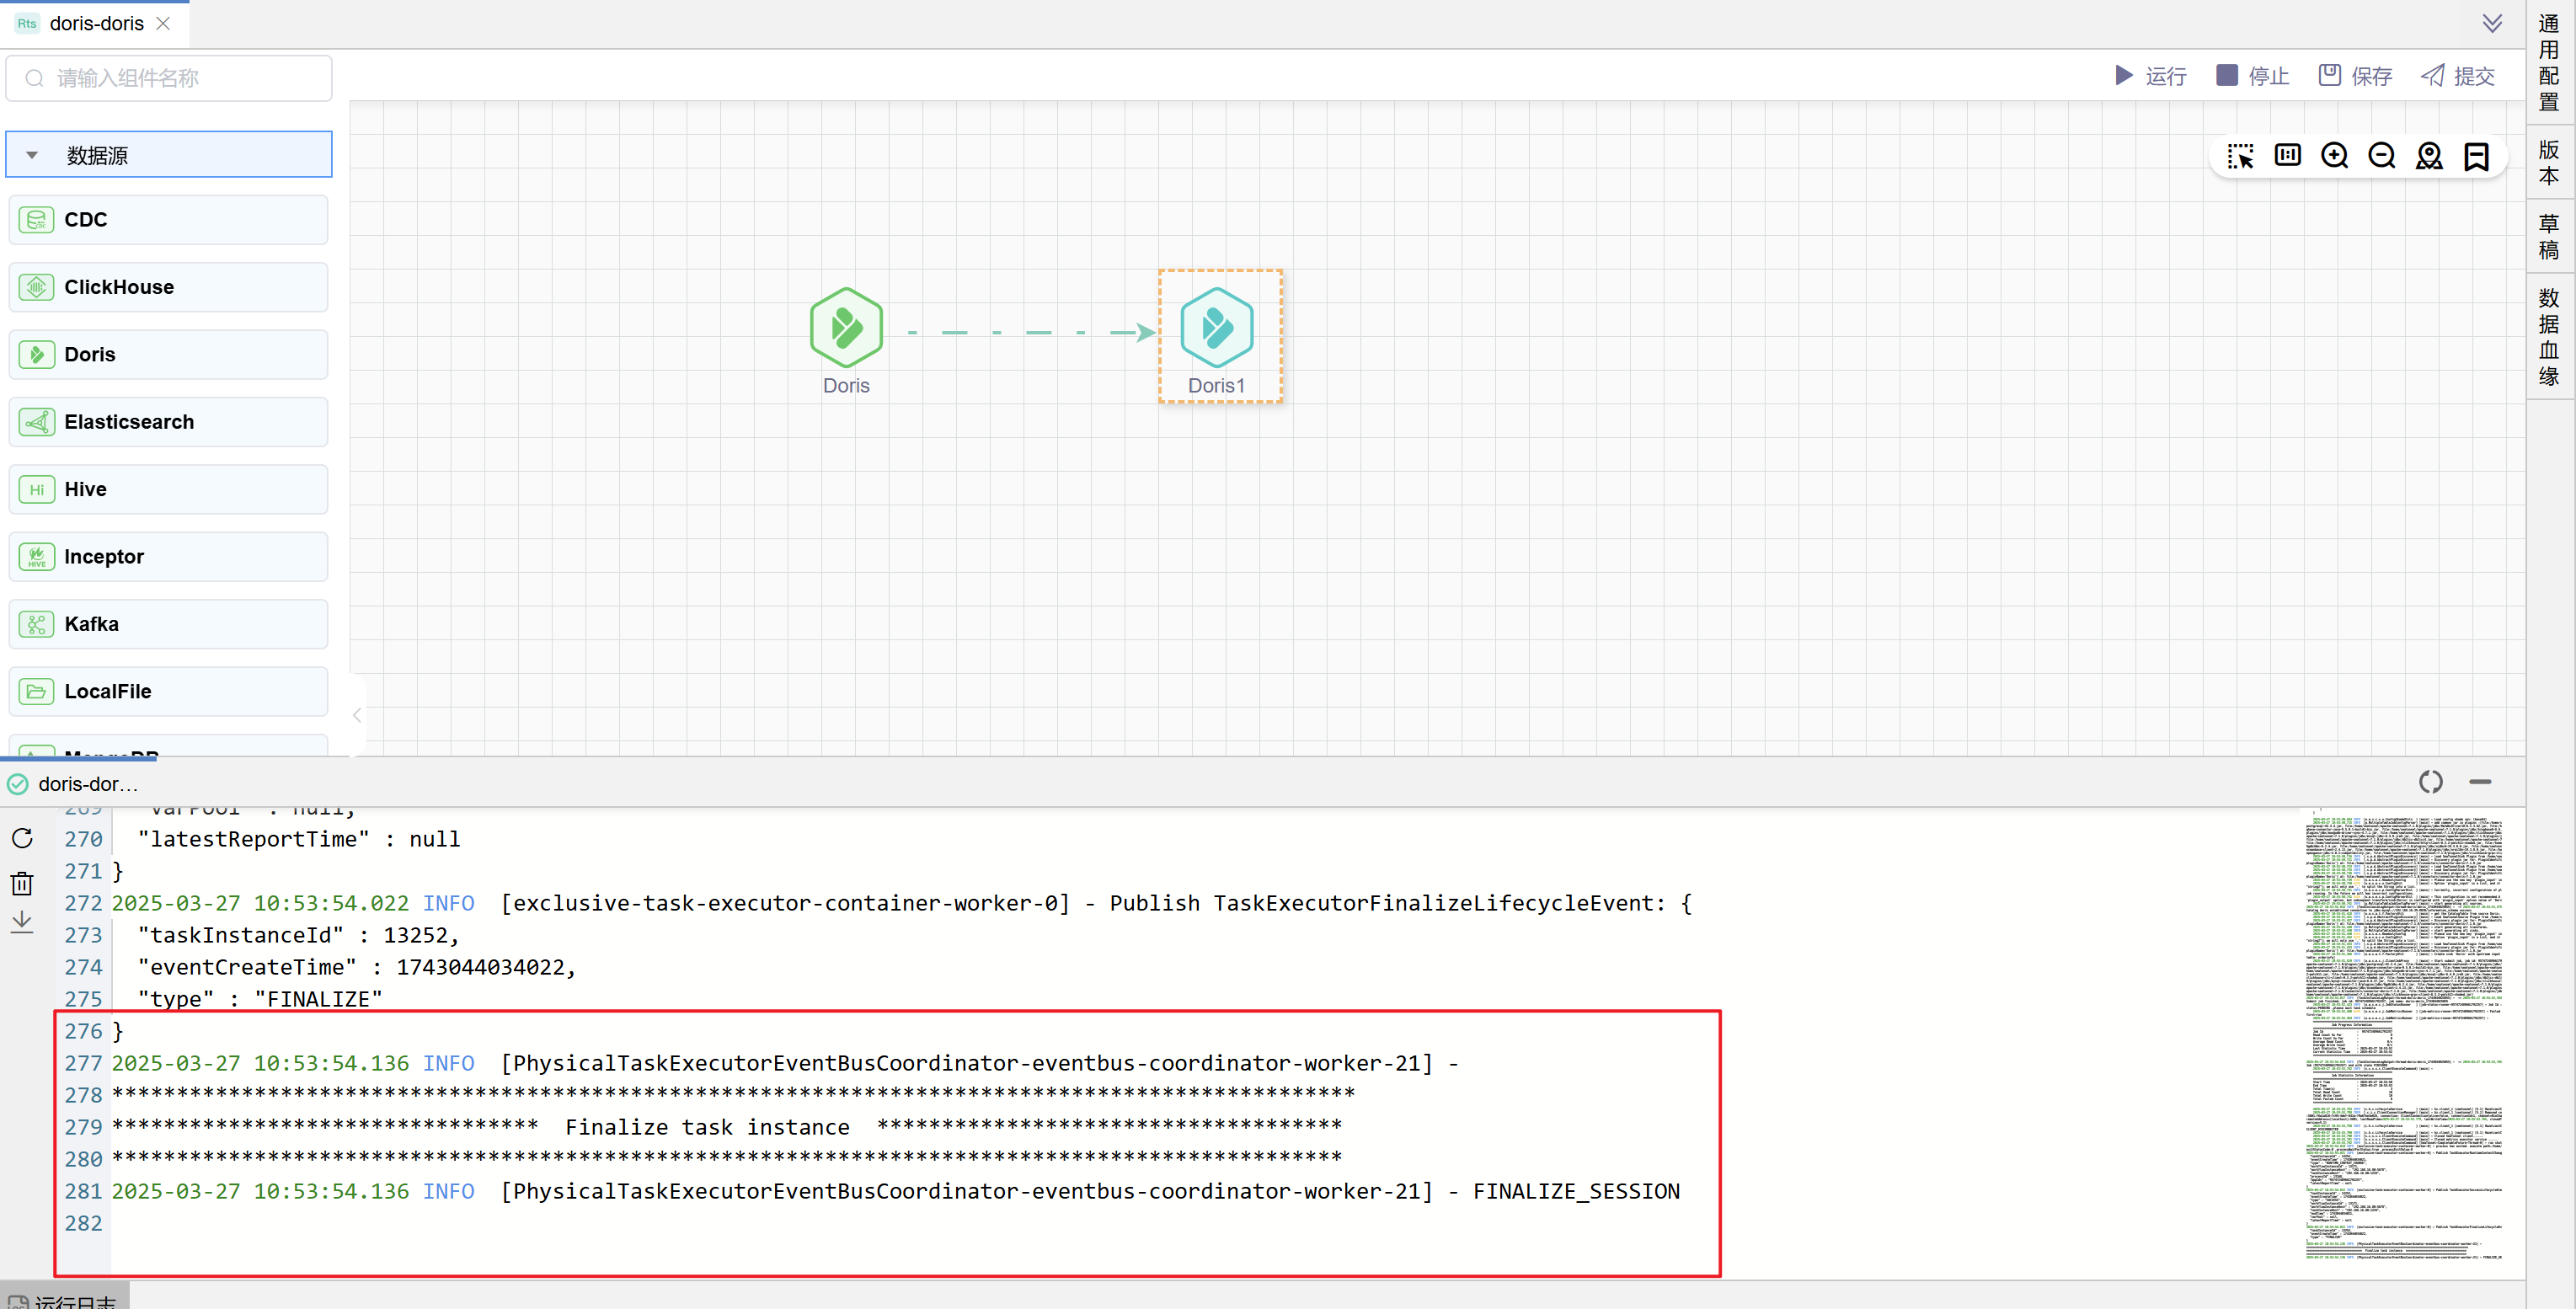This screenshot has height=1309, width=2576.
Task: Collapse the 数据源 category
Action: point(32,155)
